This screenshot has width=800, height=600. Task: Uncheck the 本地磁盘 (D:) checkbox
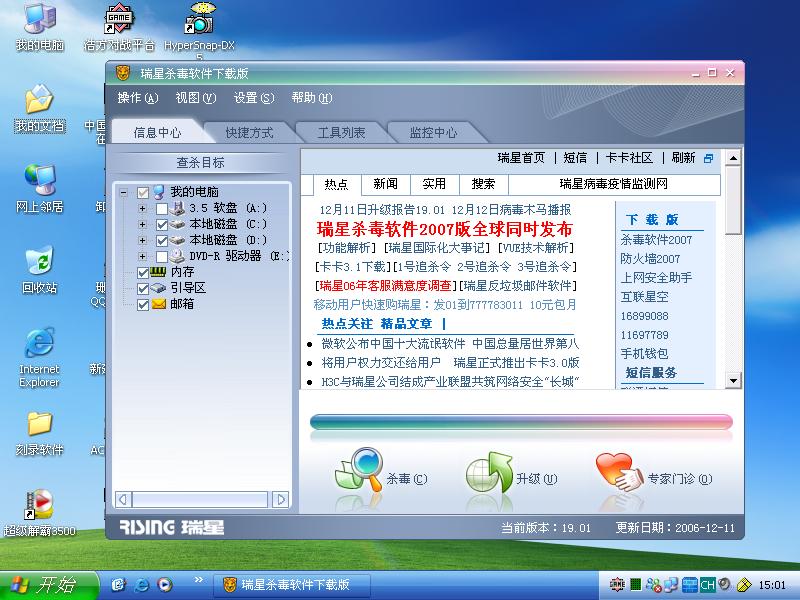(x=162, y=240)
